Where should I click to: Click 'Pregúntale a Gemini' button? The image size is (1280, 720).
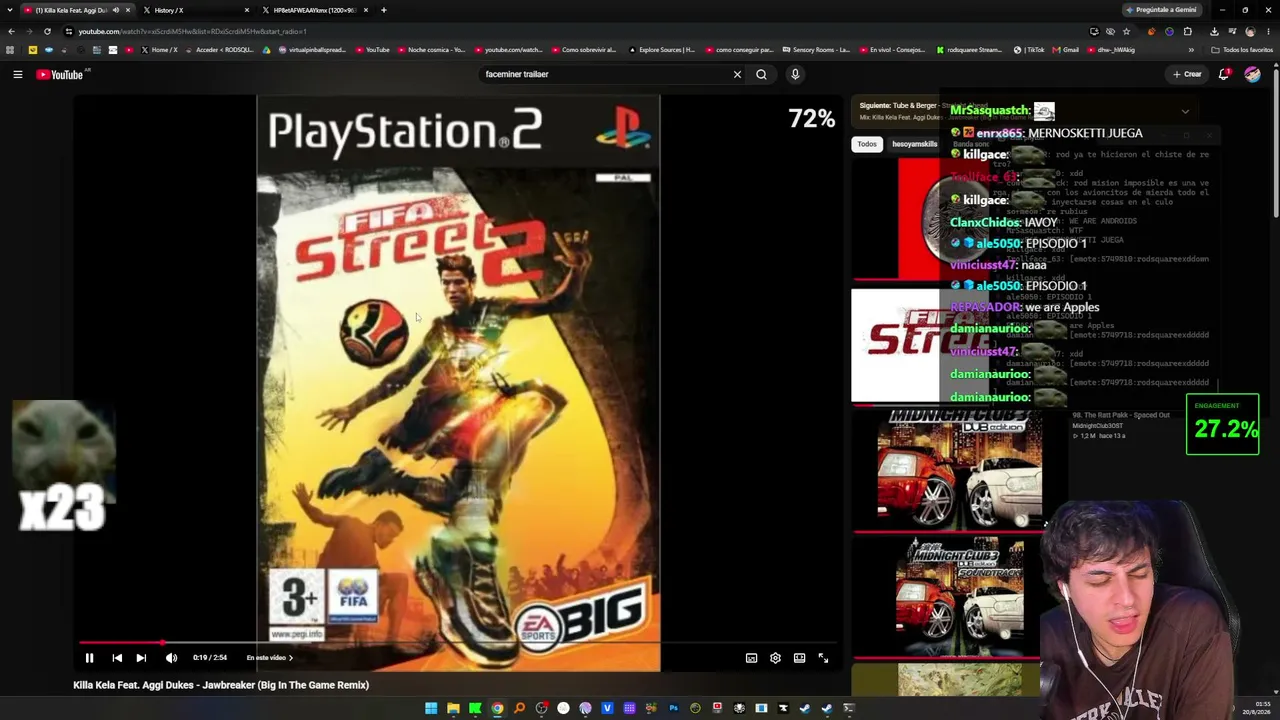(1160, 10)
